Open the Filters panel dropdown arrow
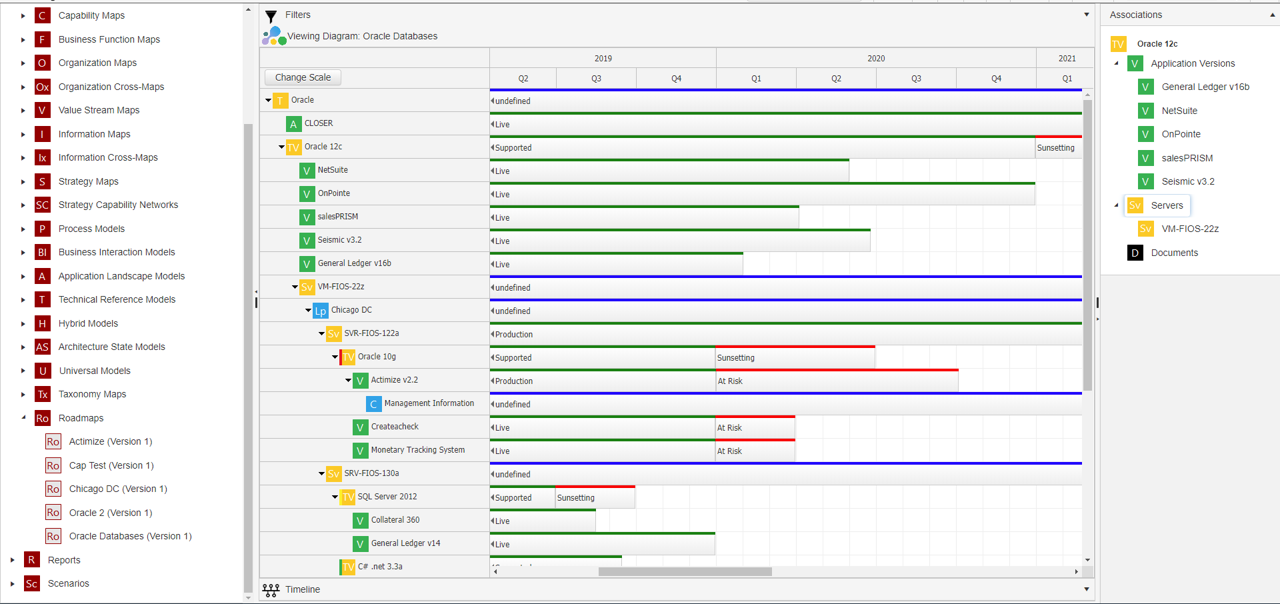Viewport: 1280px width, 604px height. (1087, 15)
